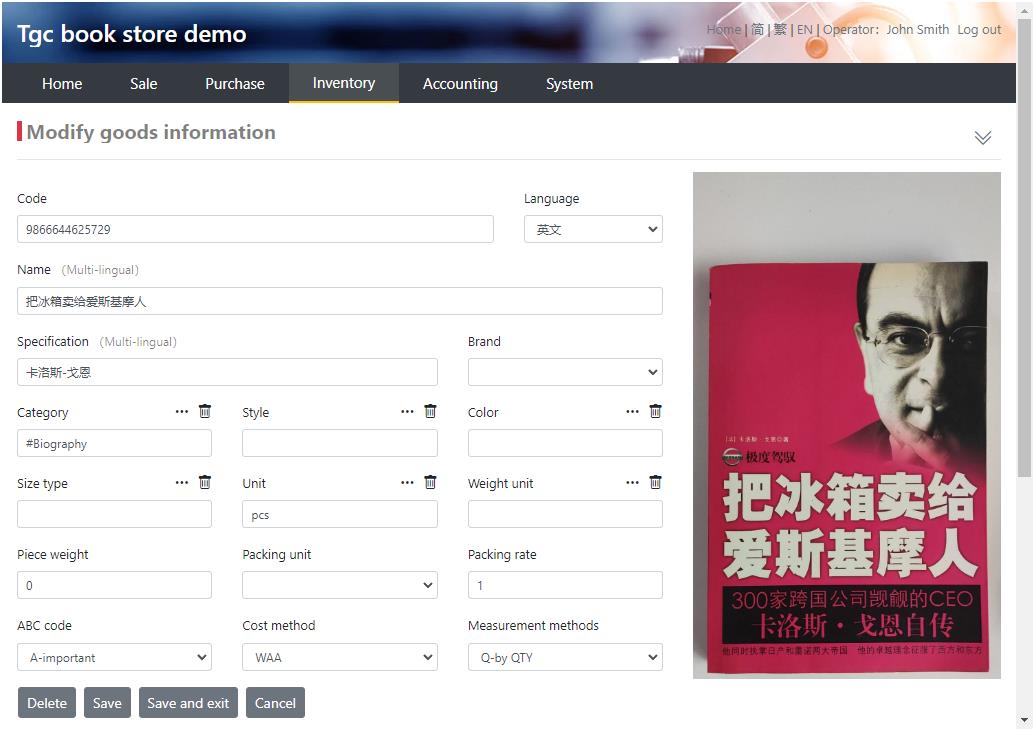The width and height of the screenshot is (1035, 731).
Task: Clear Size type with its trash icon
Action: 205,483
